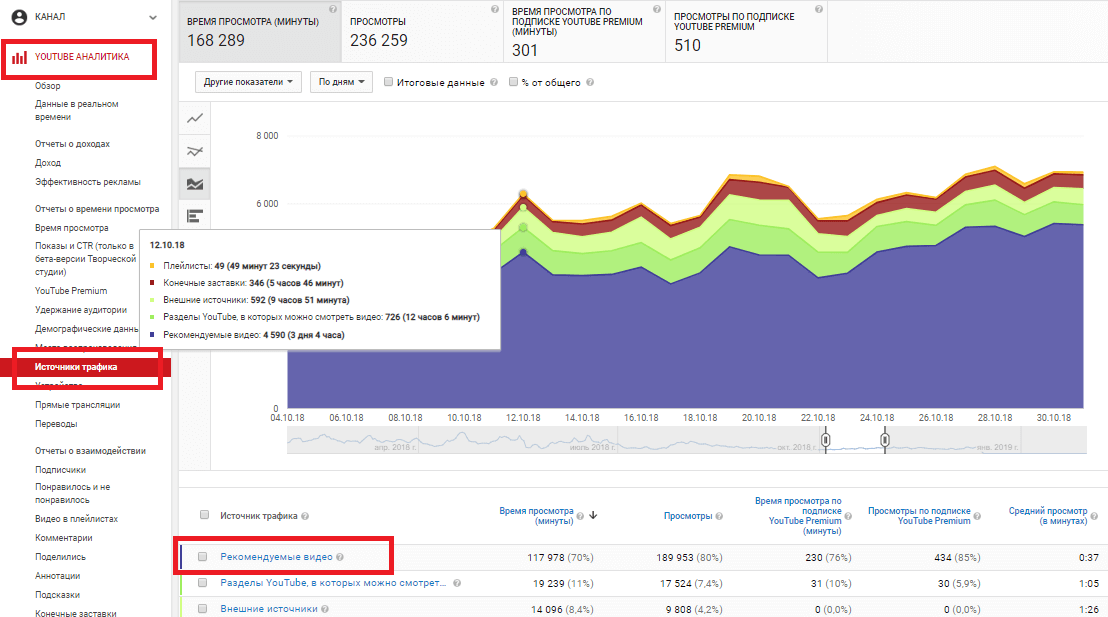The height and width of the screenshot is (617, 1108).
Task: Open the Внешние источники traffic source link
Action: tap(268, 608)
